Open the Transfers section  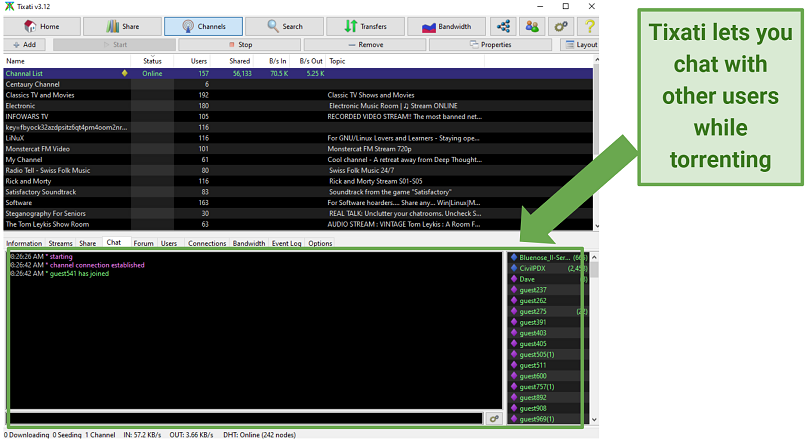(365, 26)
